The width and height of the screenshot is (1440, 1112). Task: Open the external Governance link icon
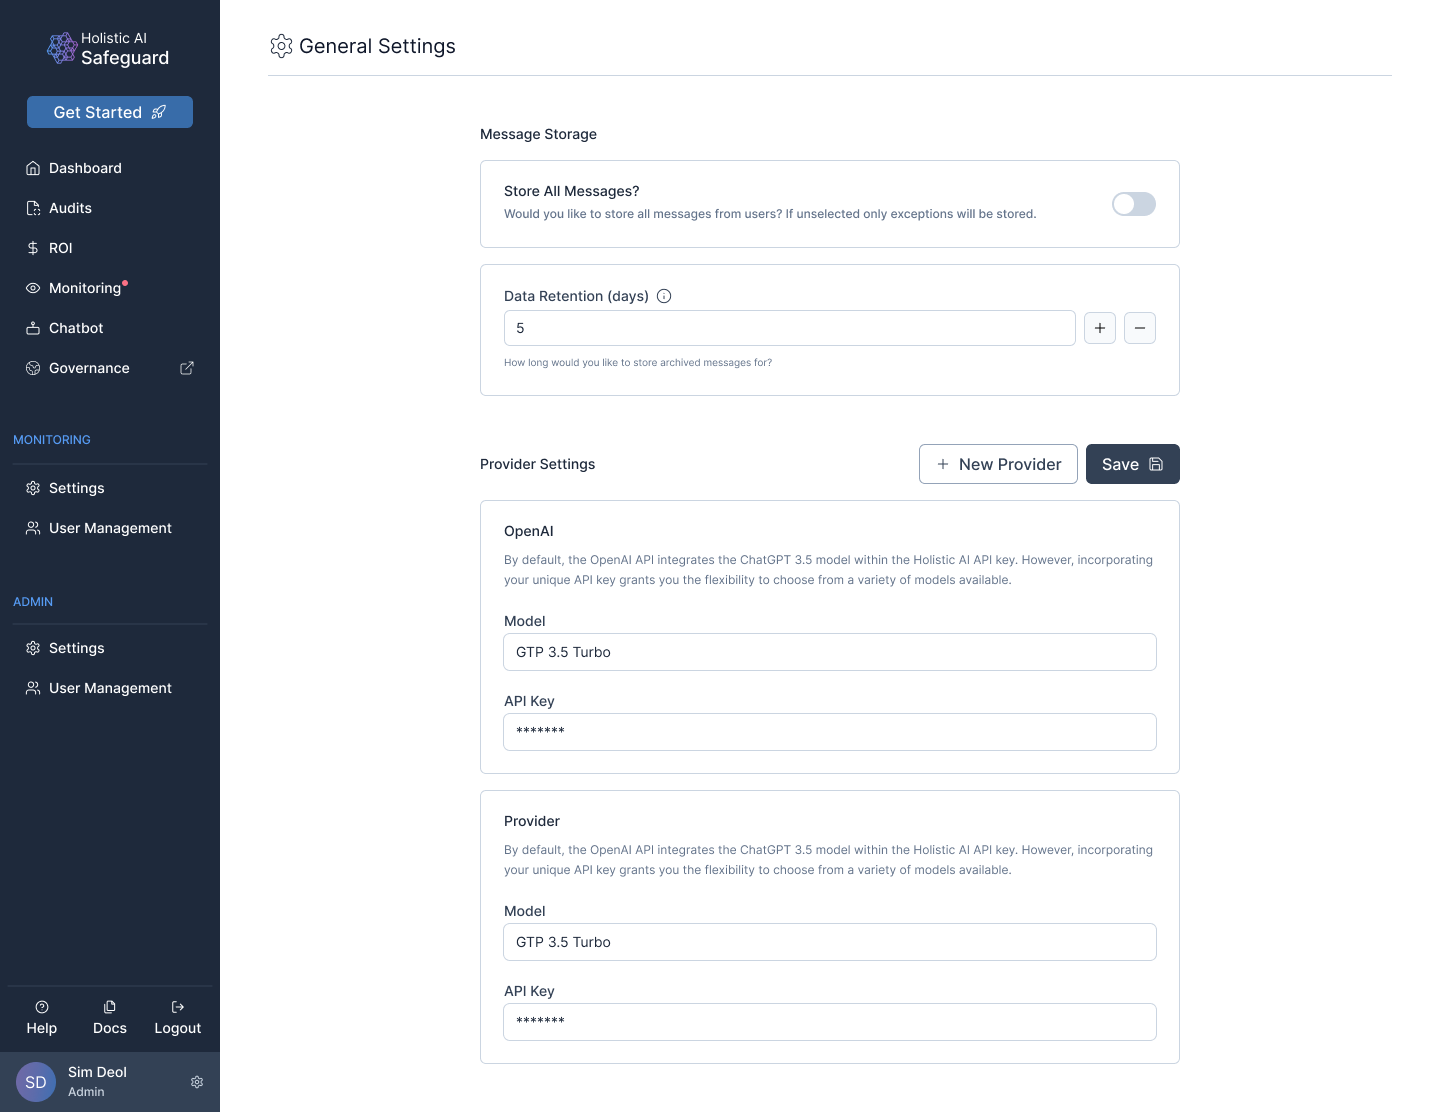[187, 368]
